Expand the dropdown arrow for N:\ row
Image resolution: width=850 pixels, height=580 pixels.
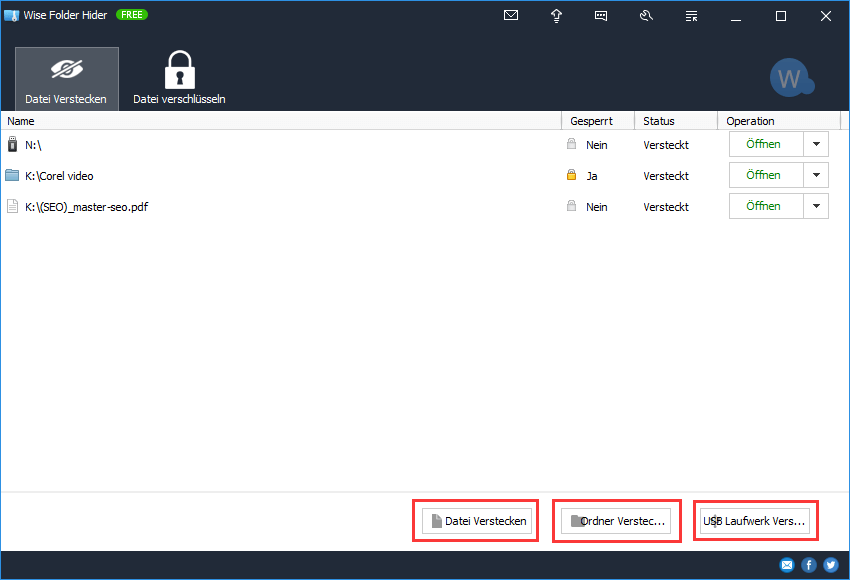coord(816,144)
